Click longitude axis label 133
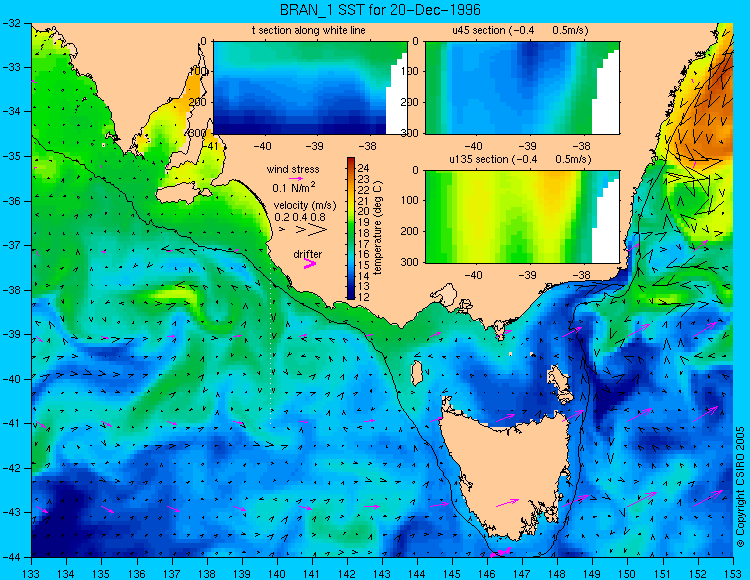The width and height of the screenshot is (750, 580). coord(31,573)
